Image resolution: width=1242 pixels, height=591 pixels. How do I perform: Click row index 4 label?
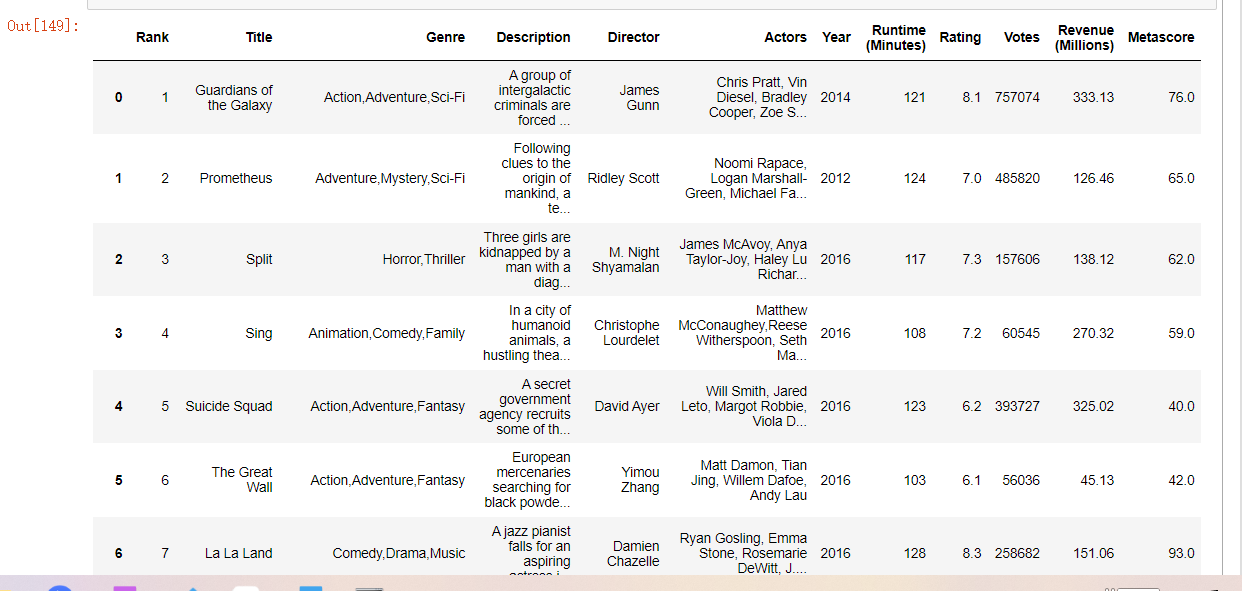click(119, 406)
